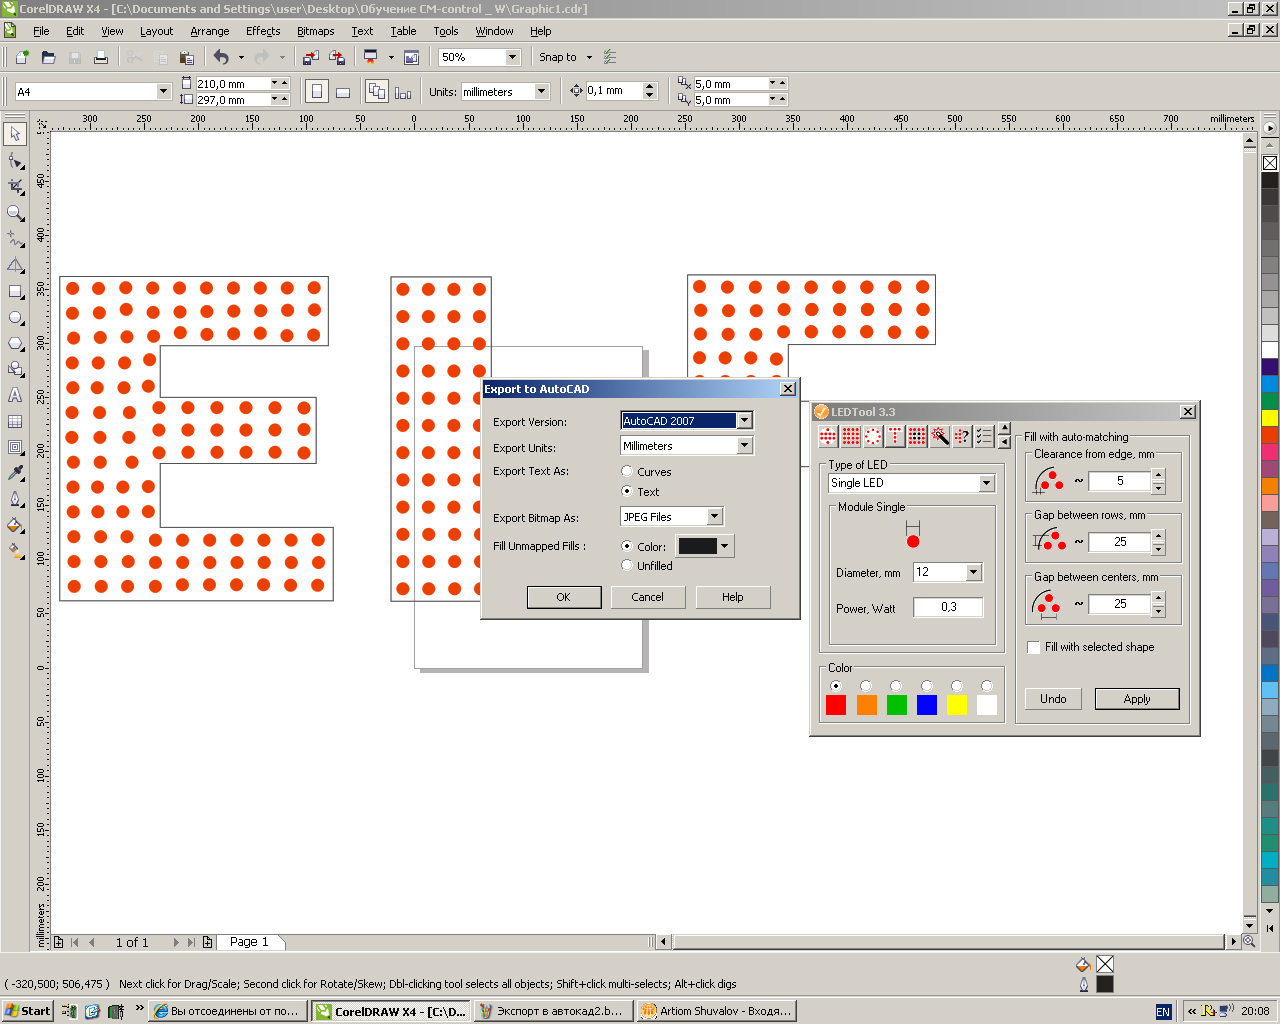The image size is (1280, 1024).
Task: Click the Export toolbar icon
Action: point(337,57)
